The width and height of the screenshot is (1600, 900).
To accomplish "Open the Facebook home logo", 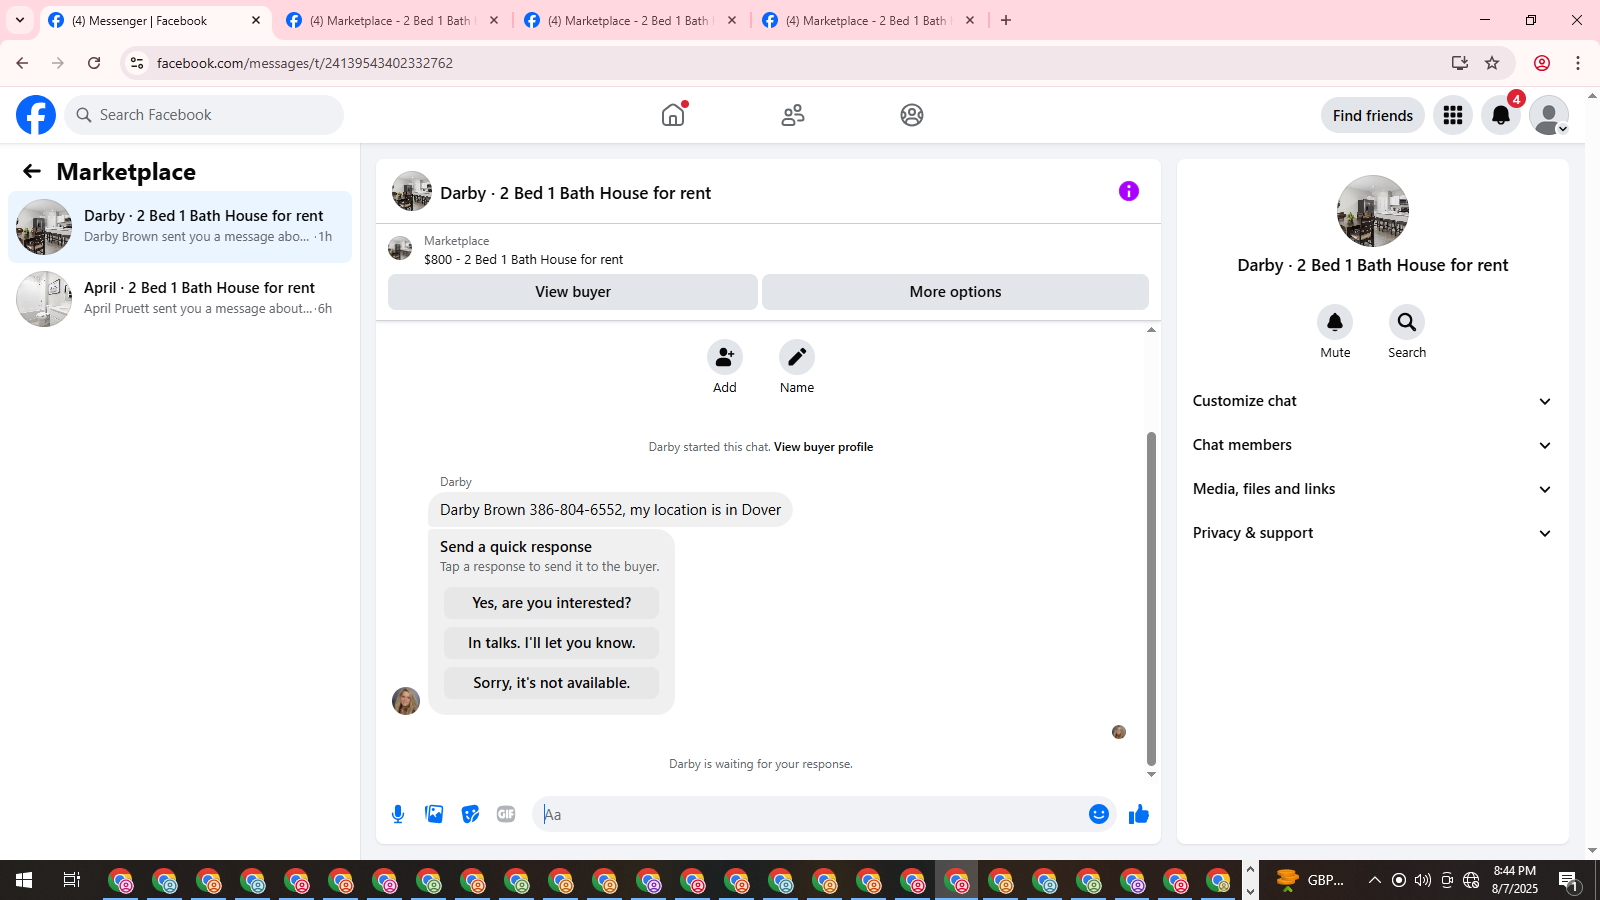I will click(x=36, y=115).
